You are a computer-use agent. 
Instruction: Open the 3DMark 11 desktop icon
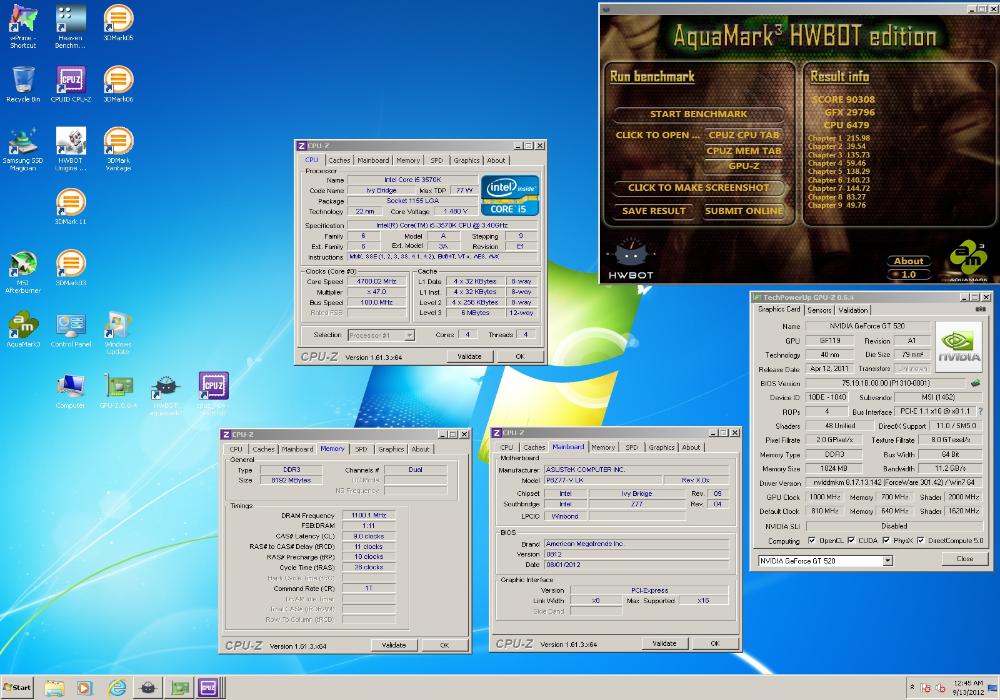[x=70, y=206]
